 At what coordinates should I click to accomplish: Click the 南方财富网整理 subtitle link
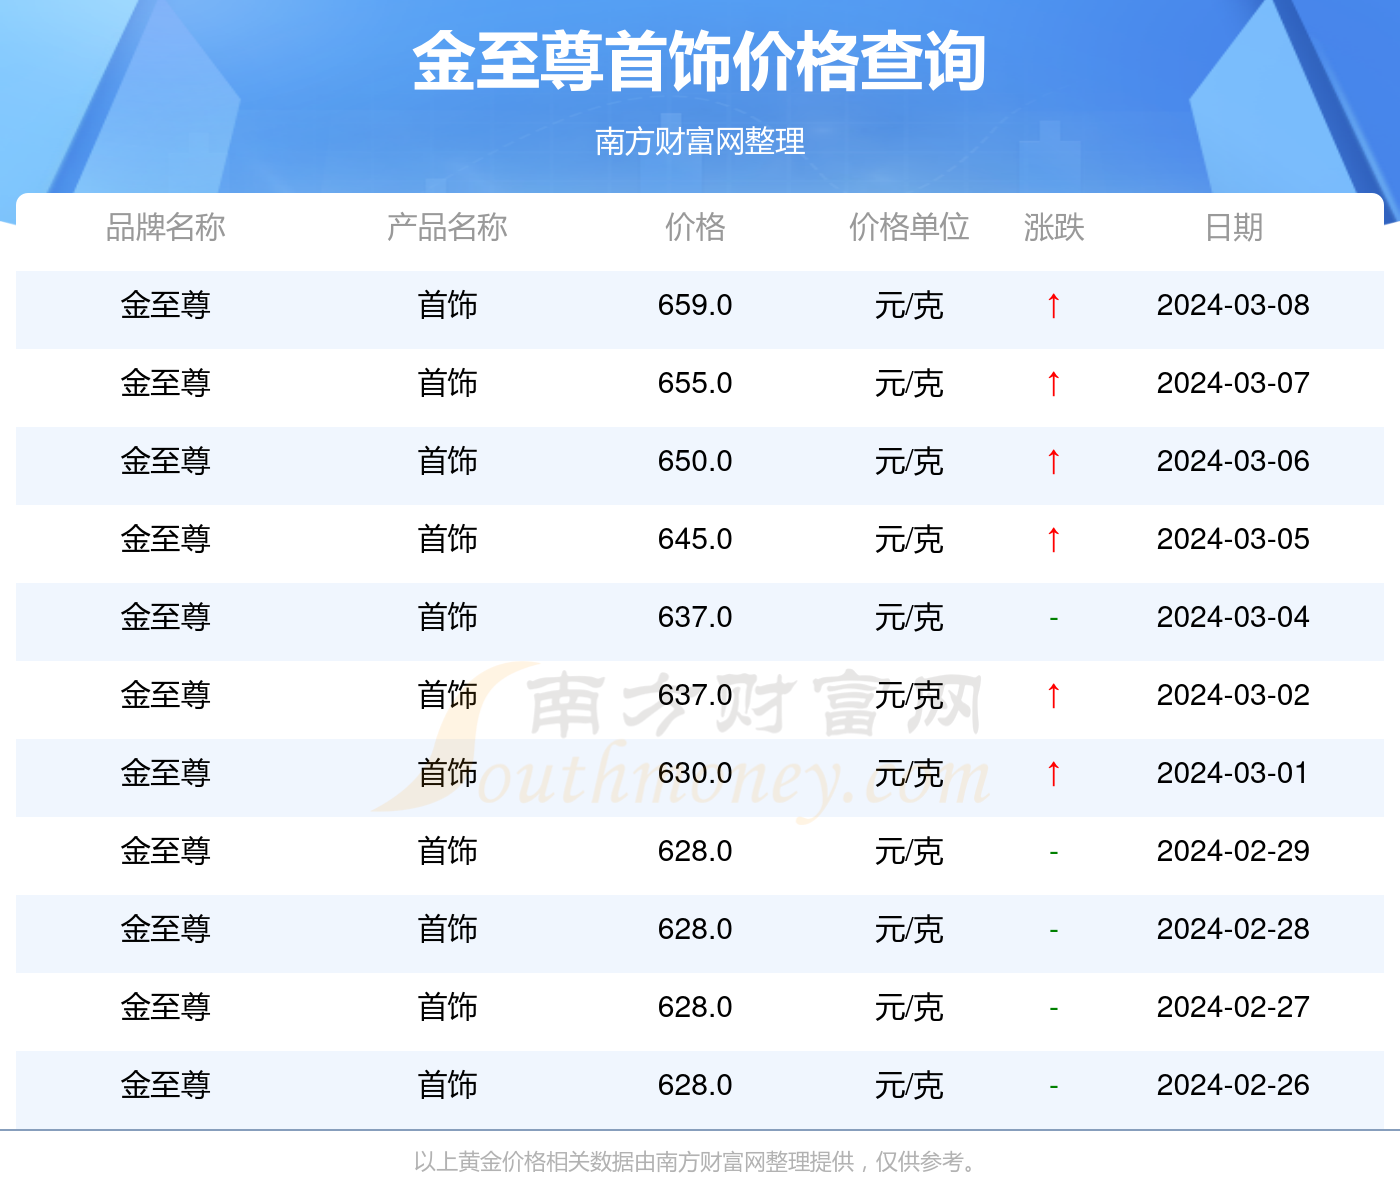700,142
